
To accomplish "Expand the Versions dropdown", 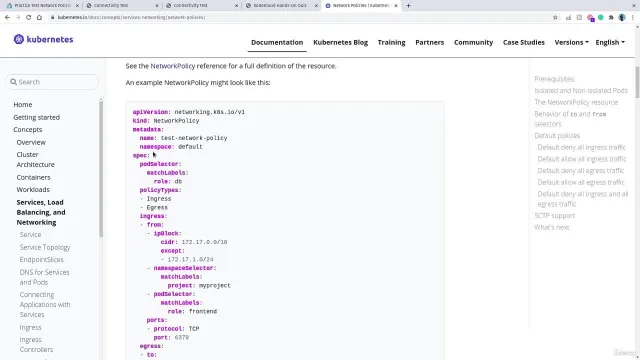I will pos(571,42).
